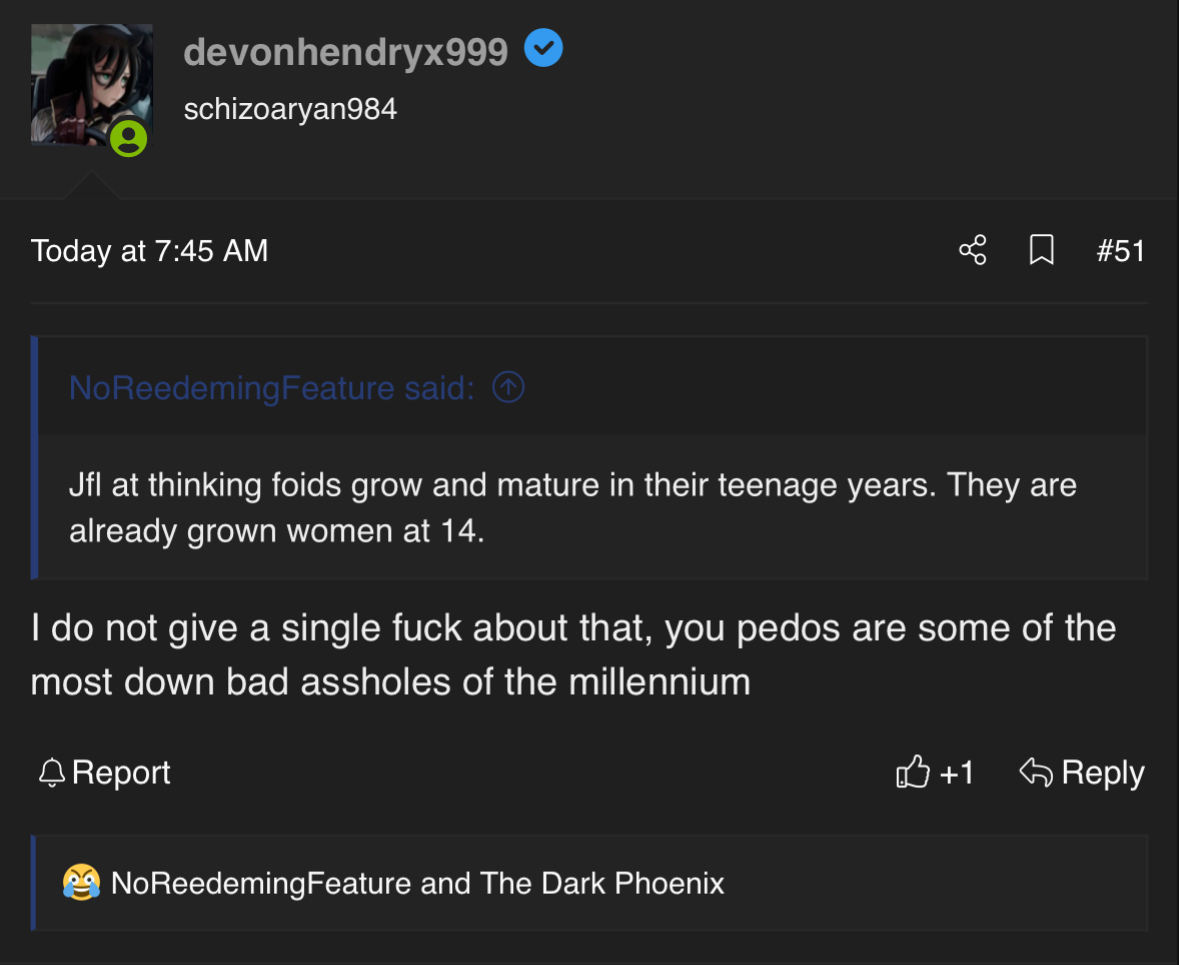This screenshot has width=1179, height=965.
Task: Click the share icon in post header
Action: (x=972, y=250)
